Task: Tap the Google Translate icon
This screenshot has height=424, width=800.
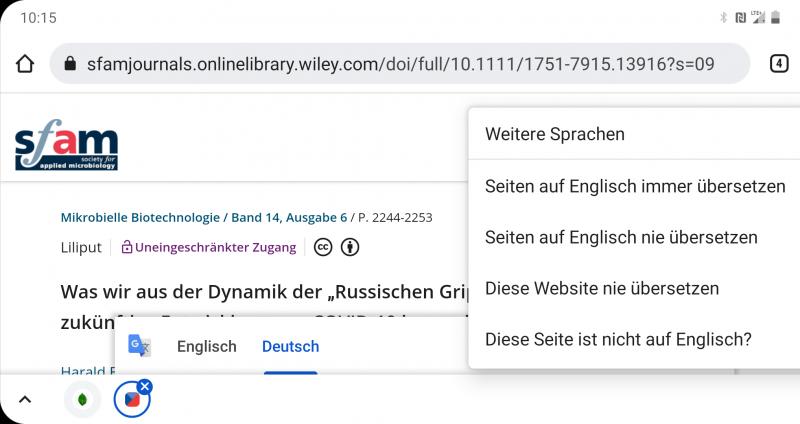Action: tap(140, 347)
